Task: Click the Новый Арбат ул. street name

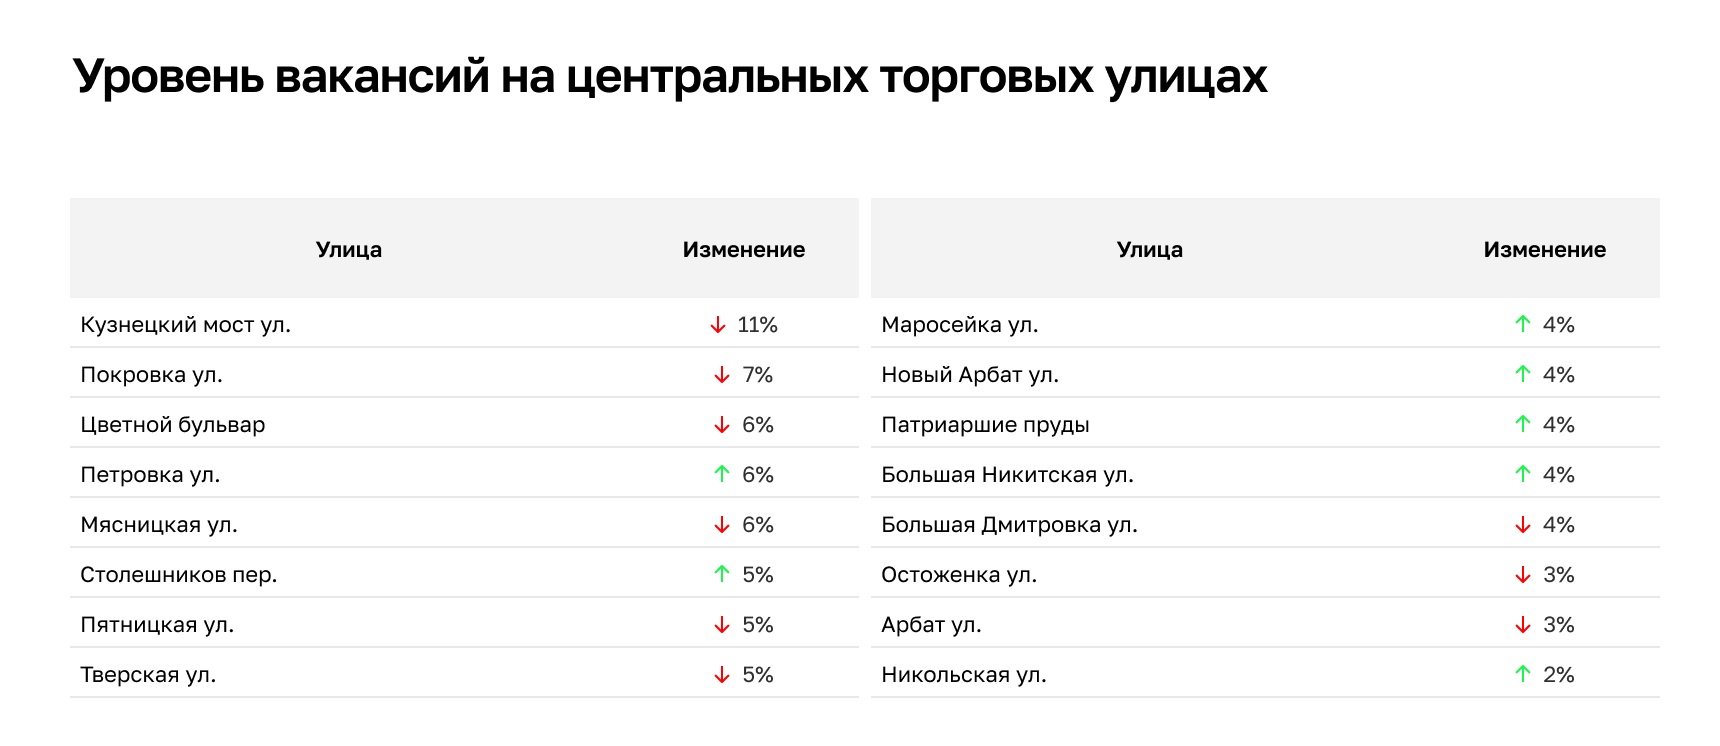Action: point(969,375)
